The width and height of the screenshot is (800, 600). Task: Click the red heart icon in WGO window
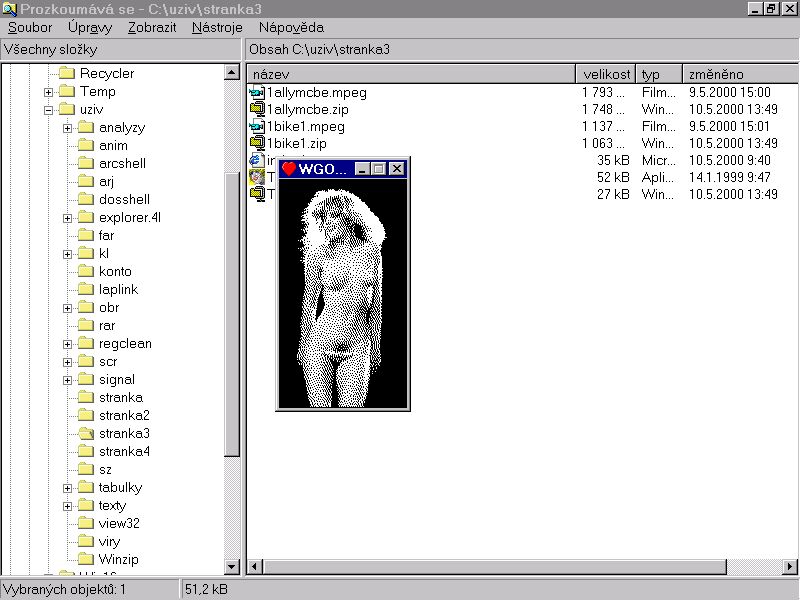coord(289,169)
